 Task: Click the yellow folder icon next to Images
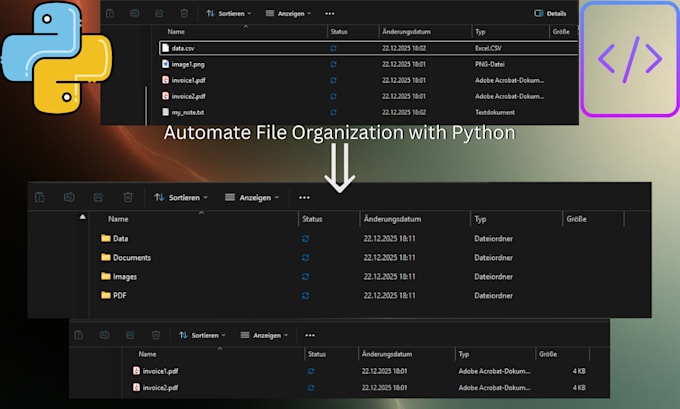[105, 276]
